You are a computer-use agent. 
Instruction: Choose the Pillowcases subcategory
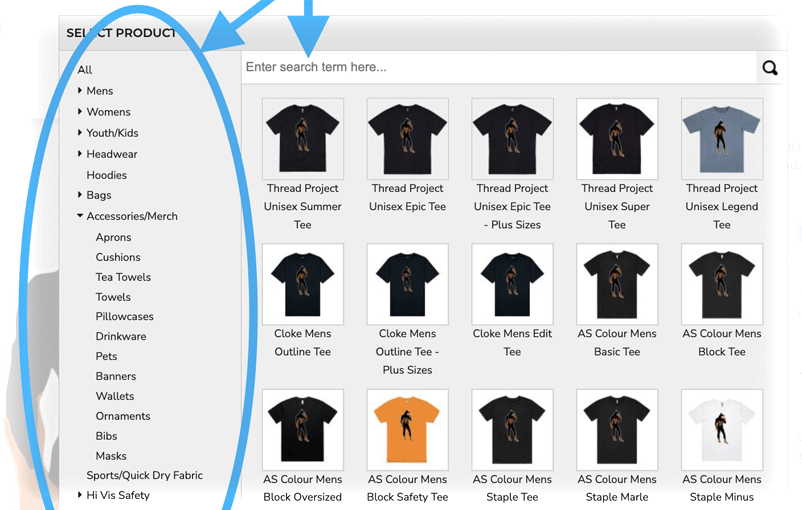[124, 317]
